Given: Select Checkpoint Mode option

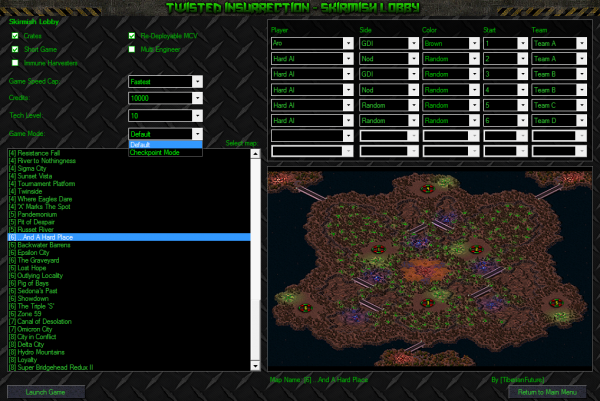Looking at the screenshot, I should click(x=165, y=152).
